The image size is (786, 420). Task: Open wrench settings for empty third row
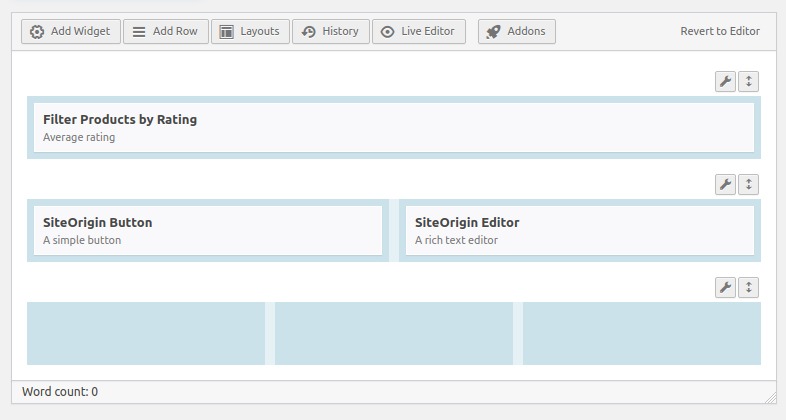tap(725, 288)
